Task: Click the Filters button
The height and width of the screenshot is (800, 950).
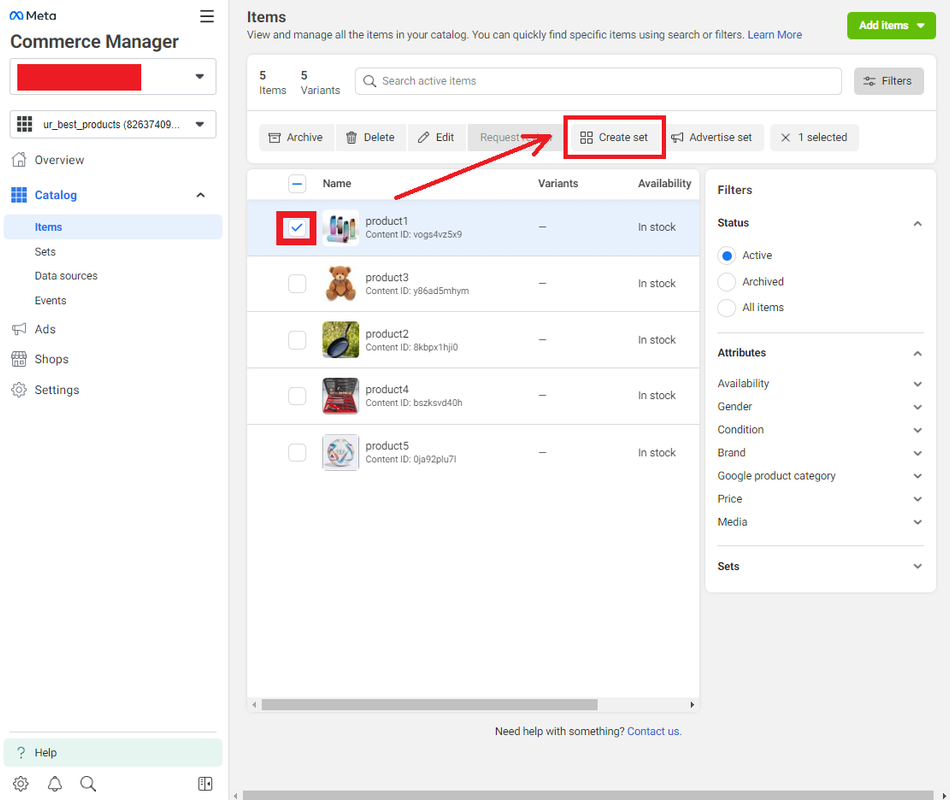Action: 888,81
